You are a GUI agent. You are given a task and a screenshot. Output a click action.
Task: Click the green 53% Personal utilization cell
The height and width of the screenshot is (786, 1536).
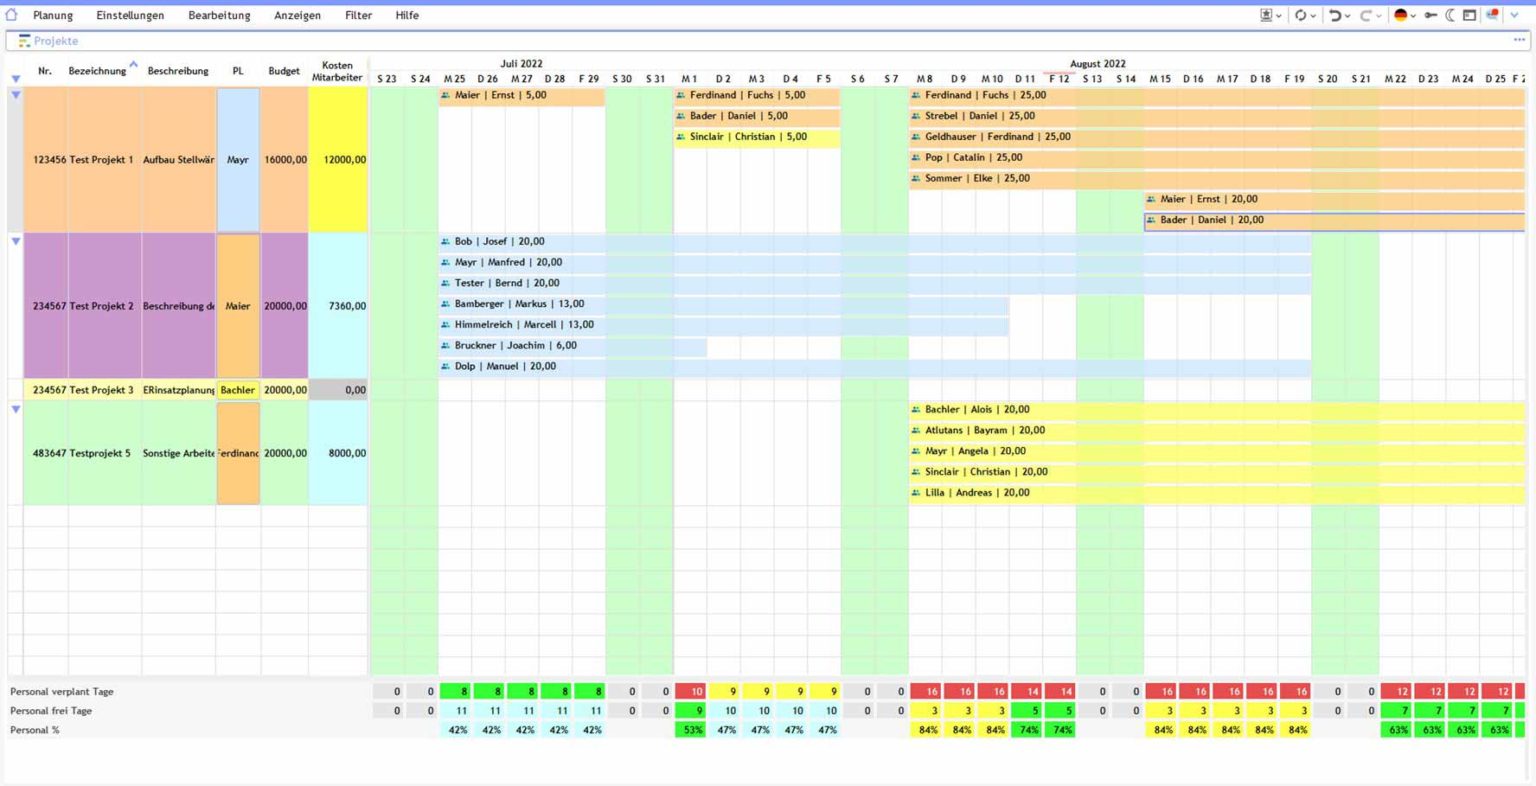[x=692, y=729]
